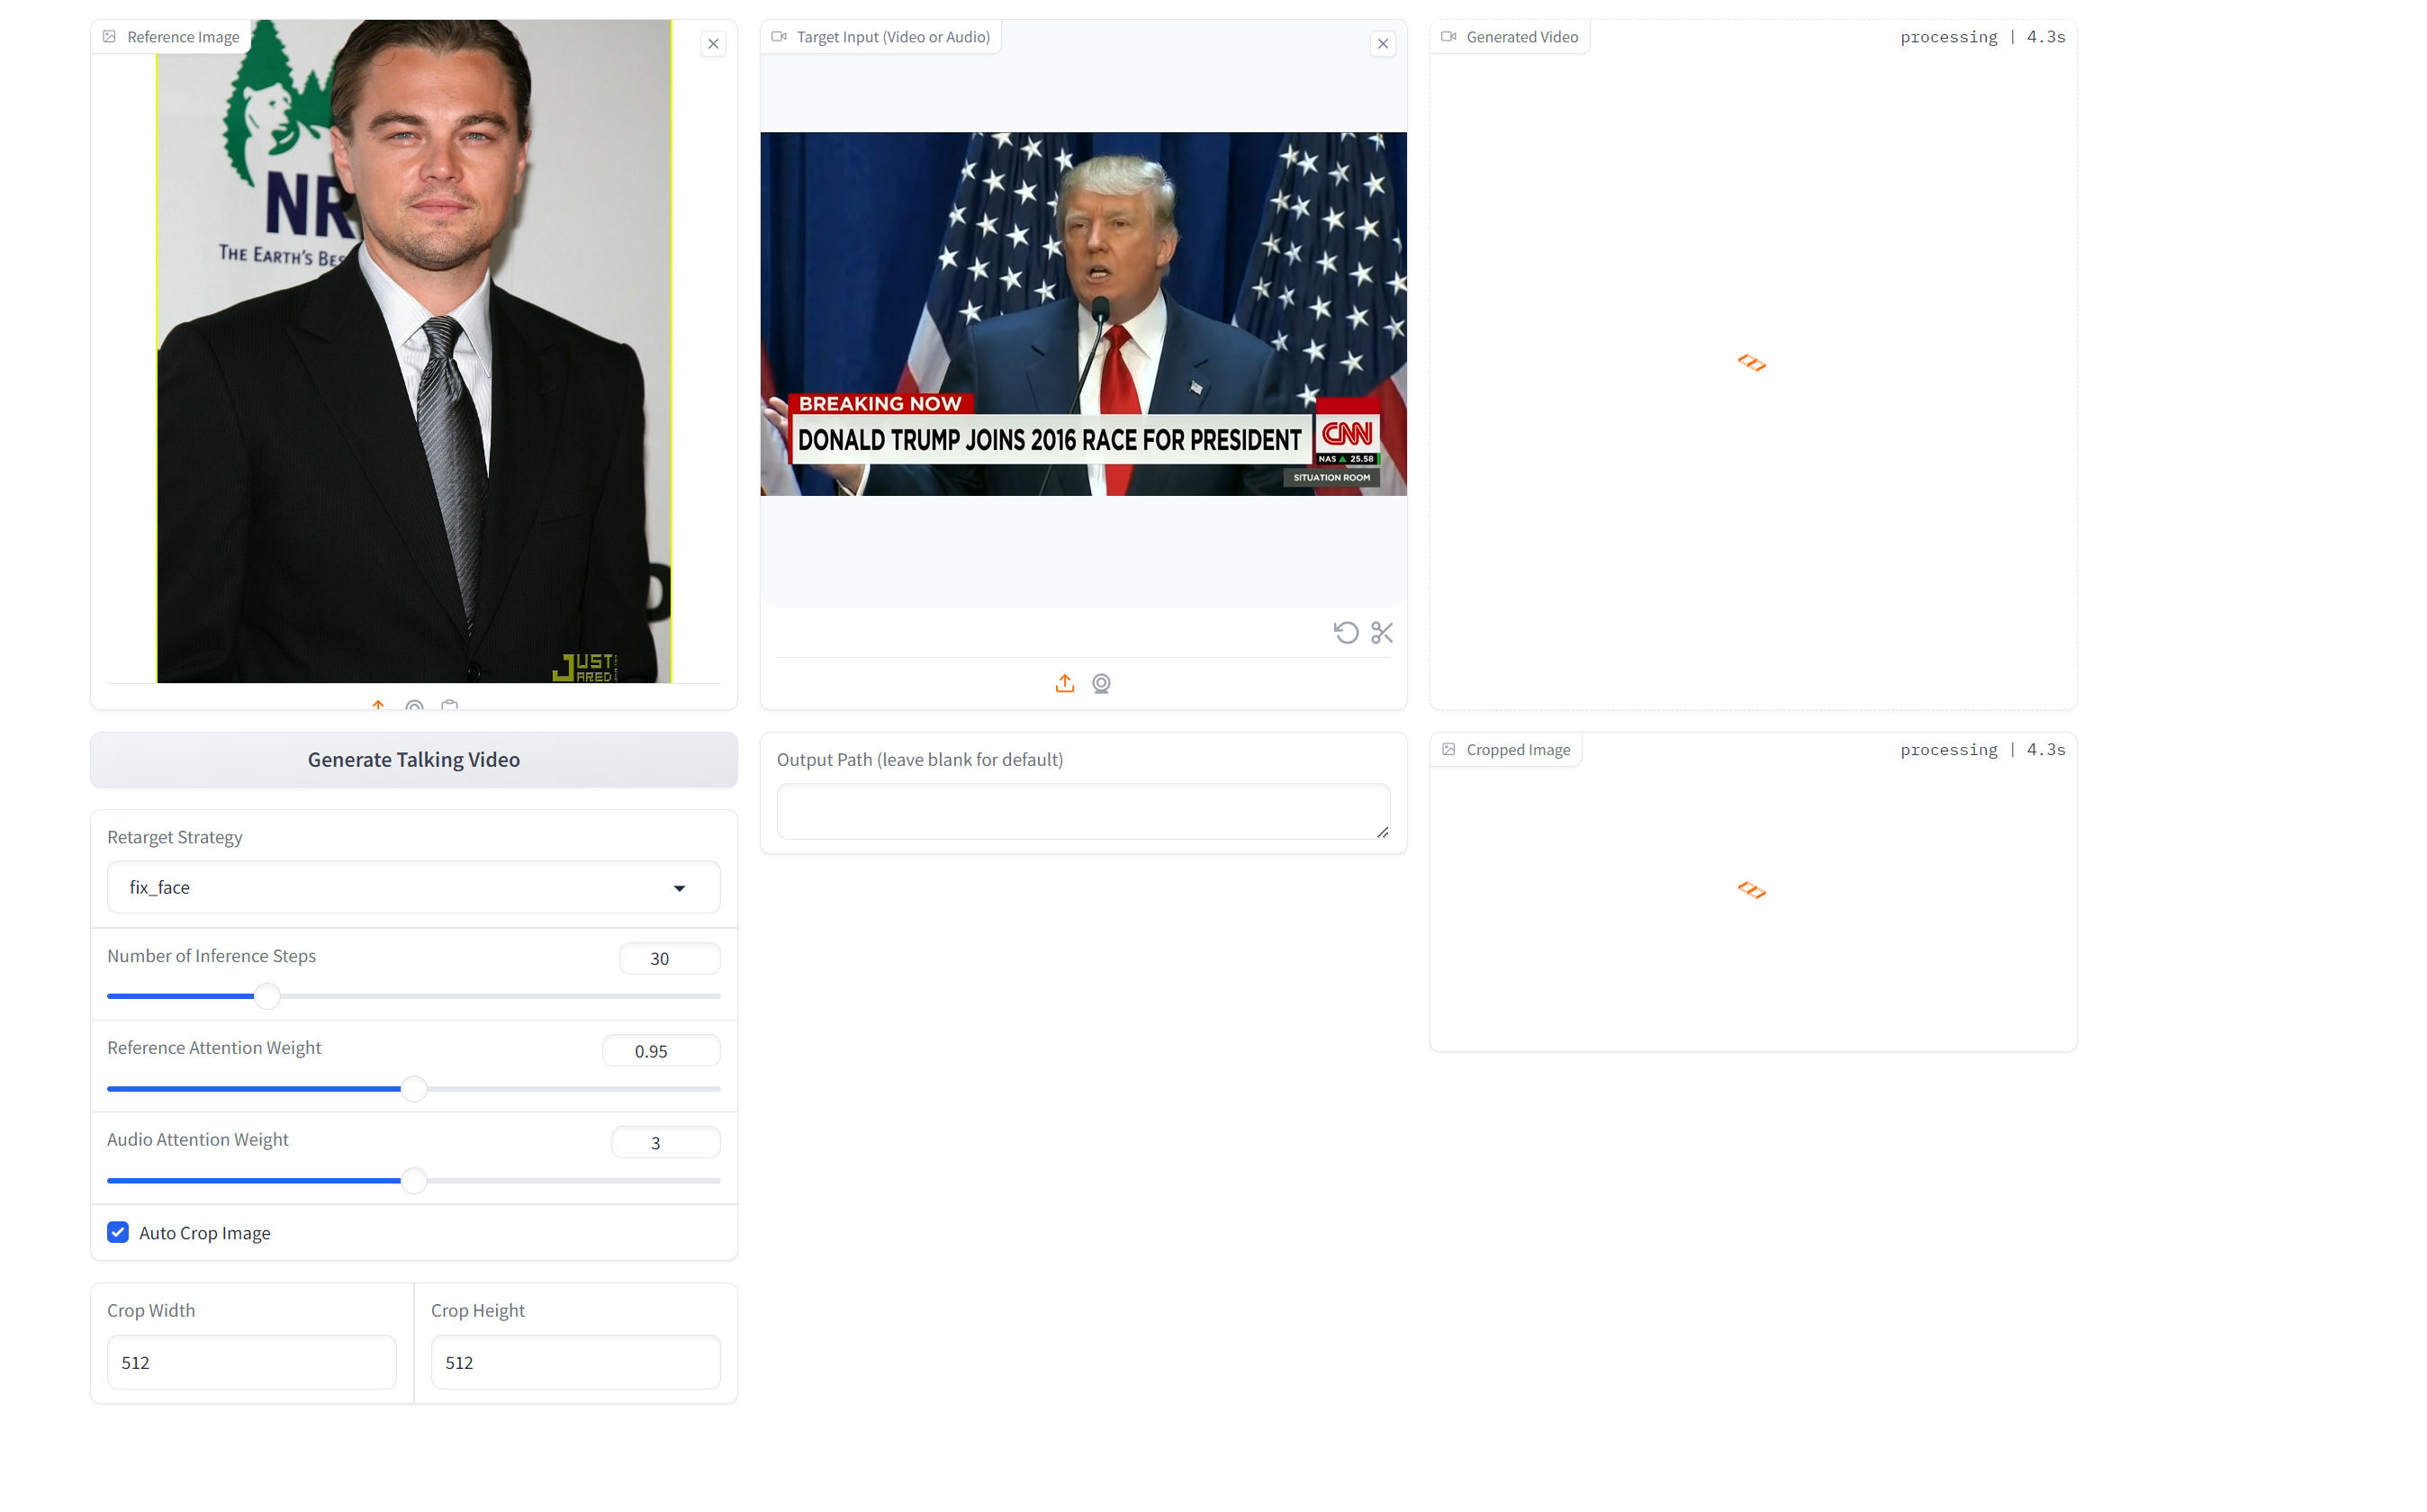Click the scissors trim video icon
Viewport: 2427px width, 1512px height.
[x=1382, y=632]
